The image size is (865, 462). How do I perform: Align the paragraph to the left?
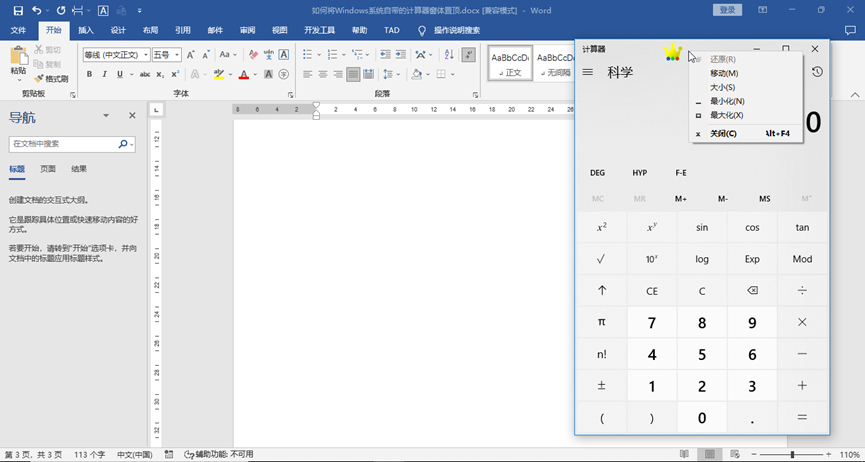point(307,74)
